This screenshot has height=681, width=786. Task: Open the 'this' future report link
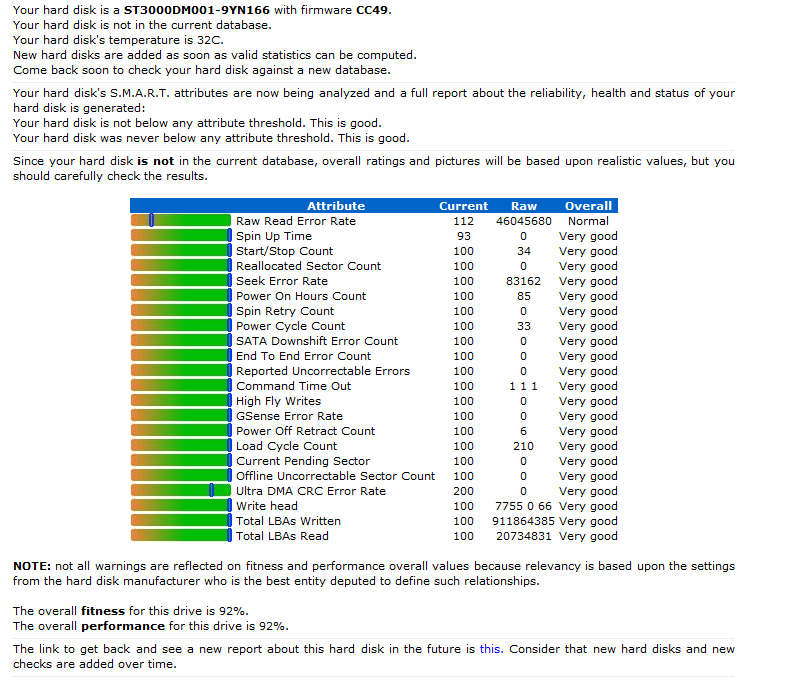[490, 649]
